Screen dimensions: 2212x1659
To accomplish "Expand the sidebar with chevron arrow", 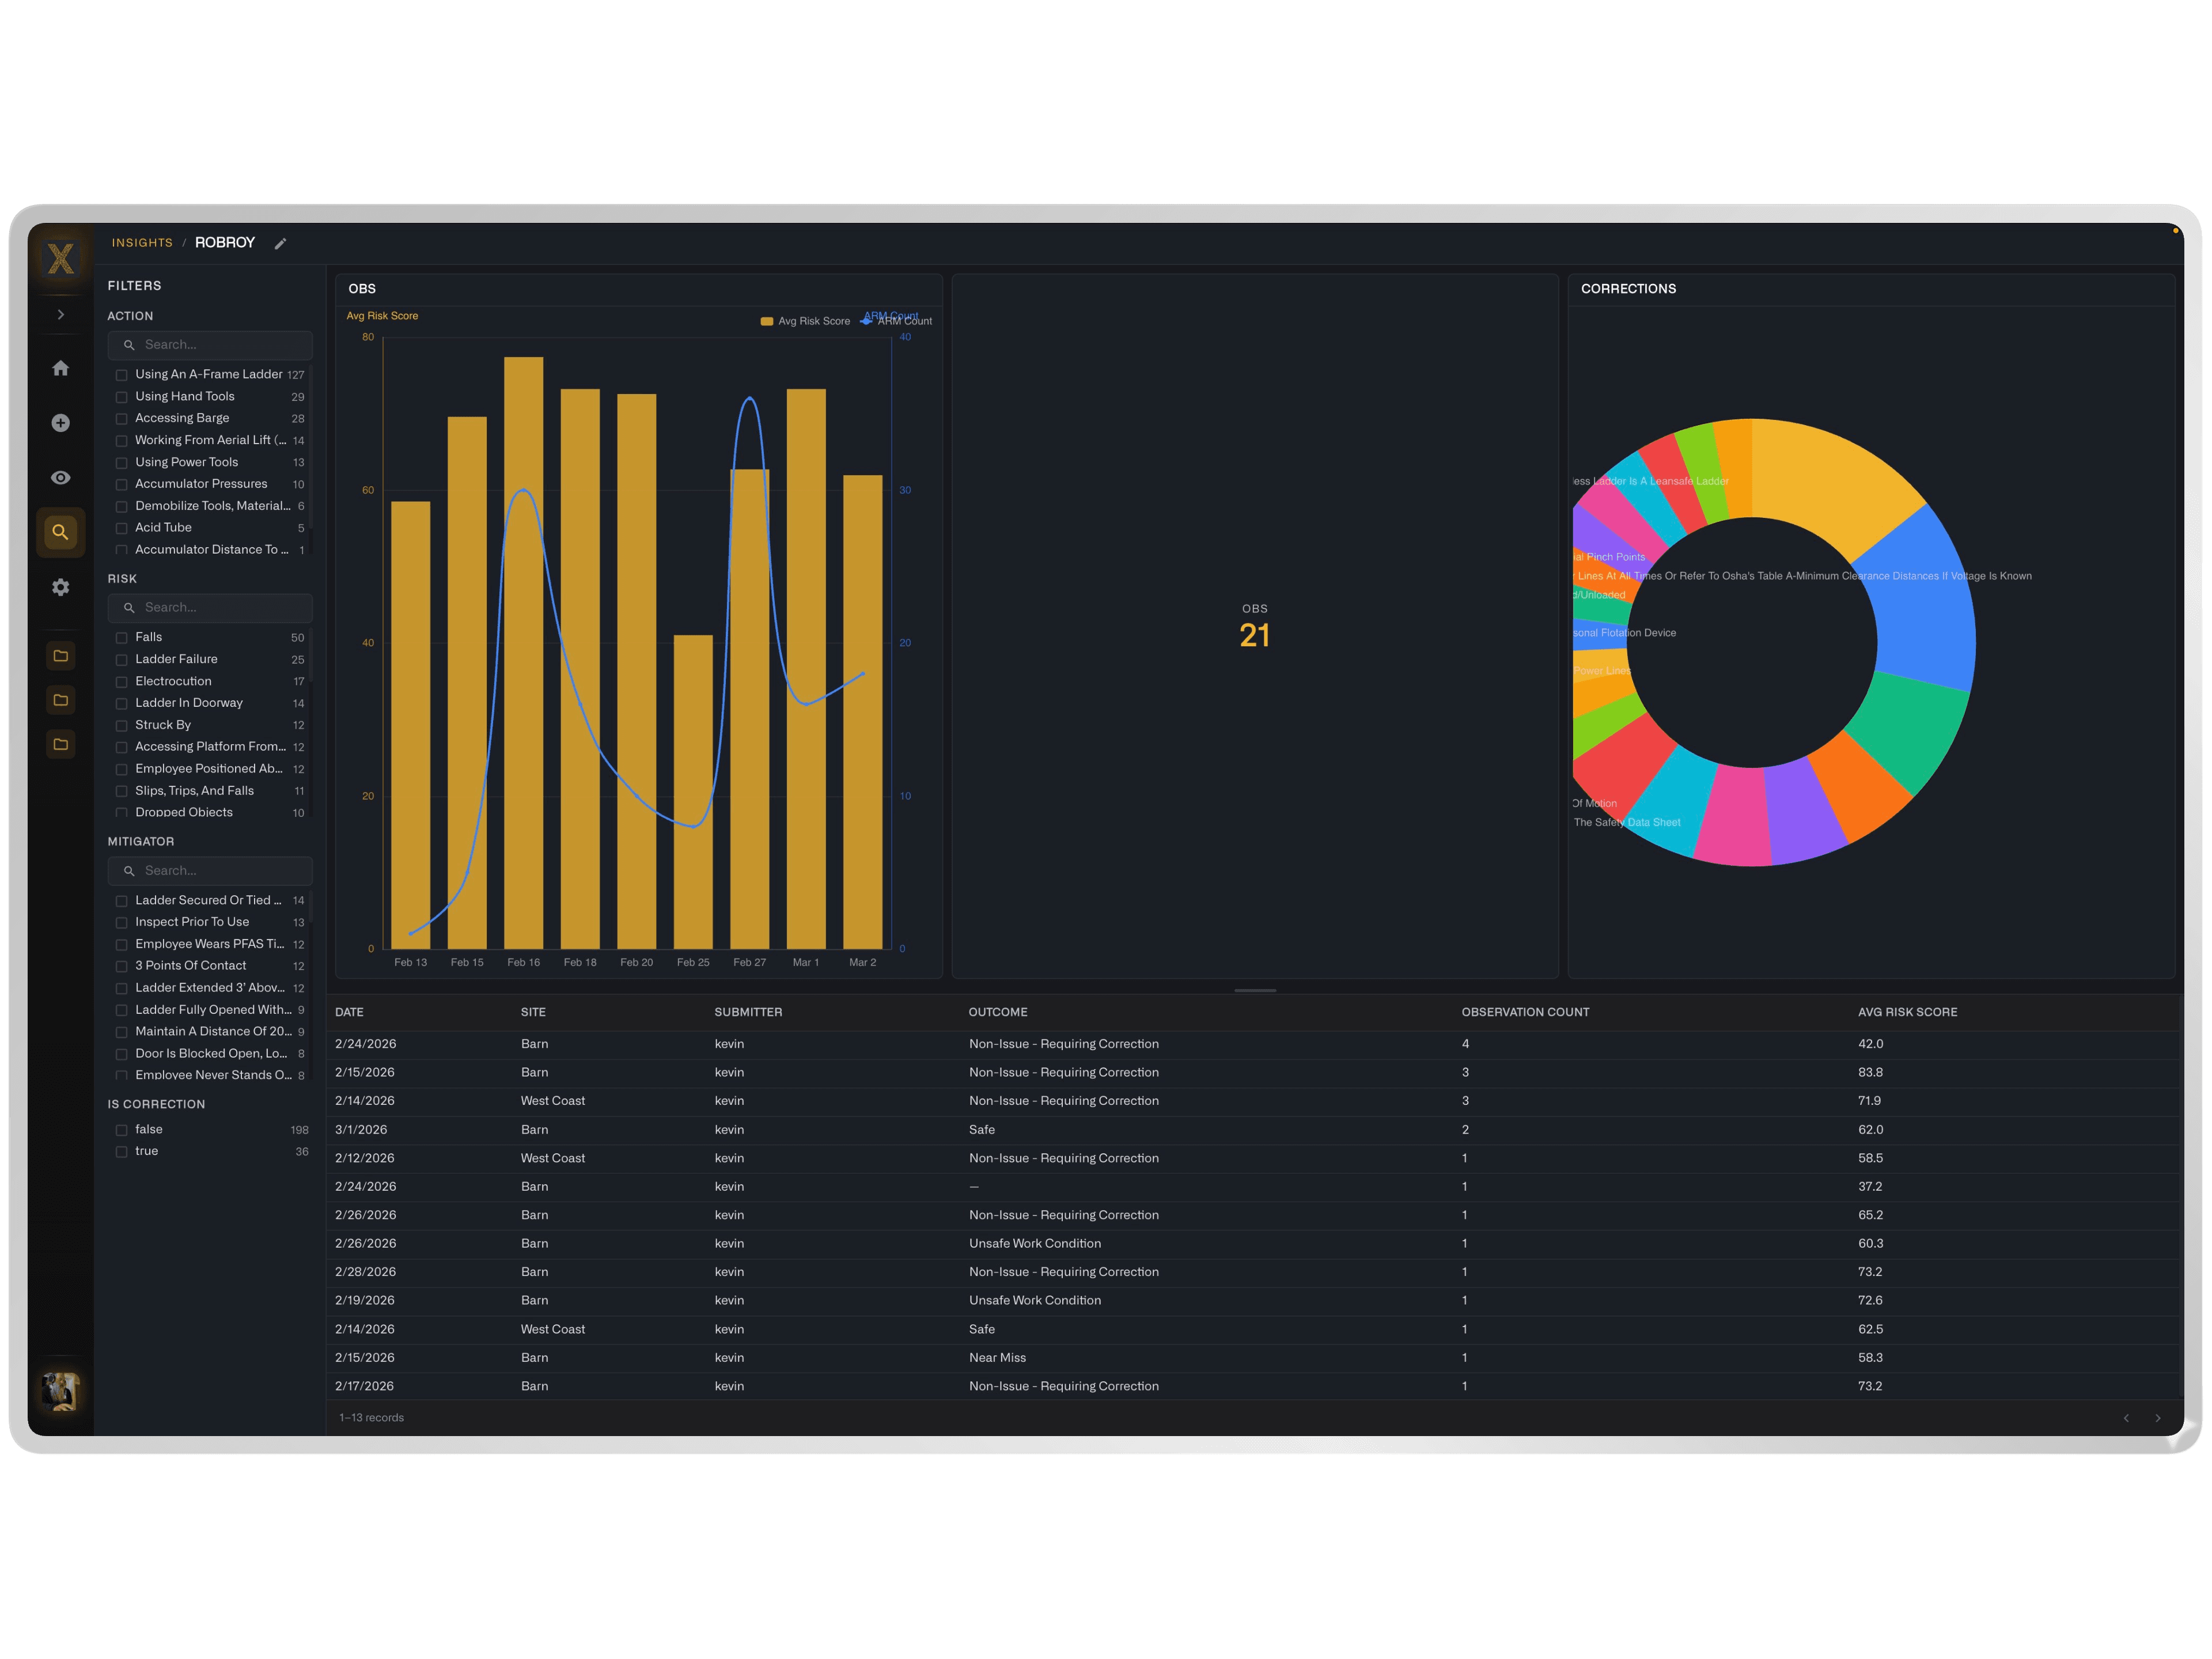I will pyautogui.click(x=61, y=315).
